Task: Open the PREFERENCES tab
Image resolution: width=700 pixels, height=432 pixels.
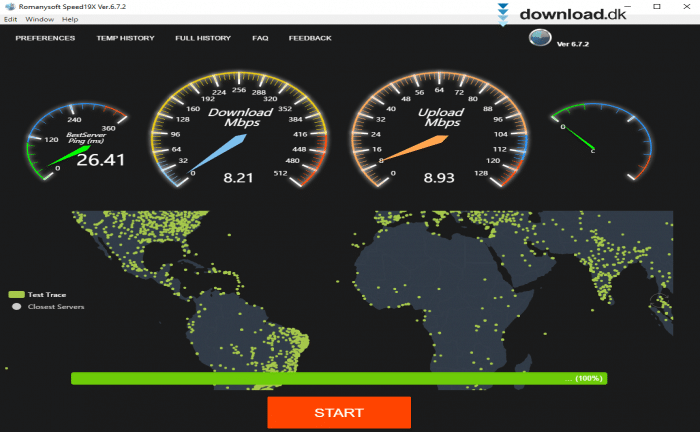Action: [x=45, y=38]
